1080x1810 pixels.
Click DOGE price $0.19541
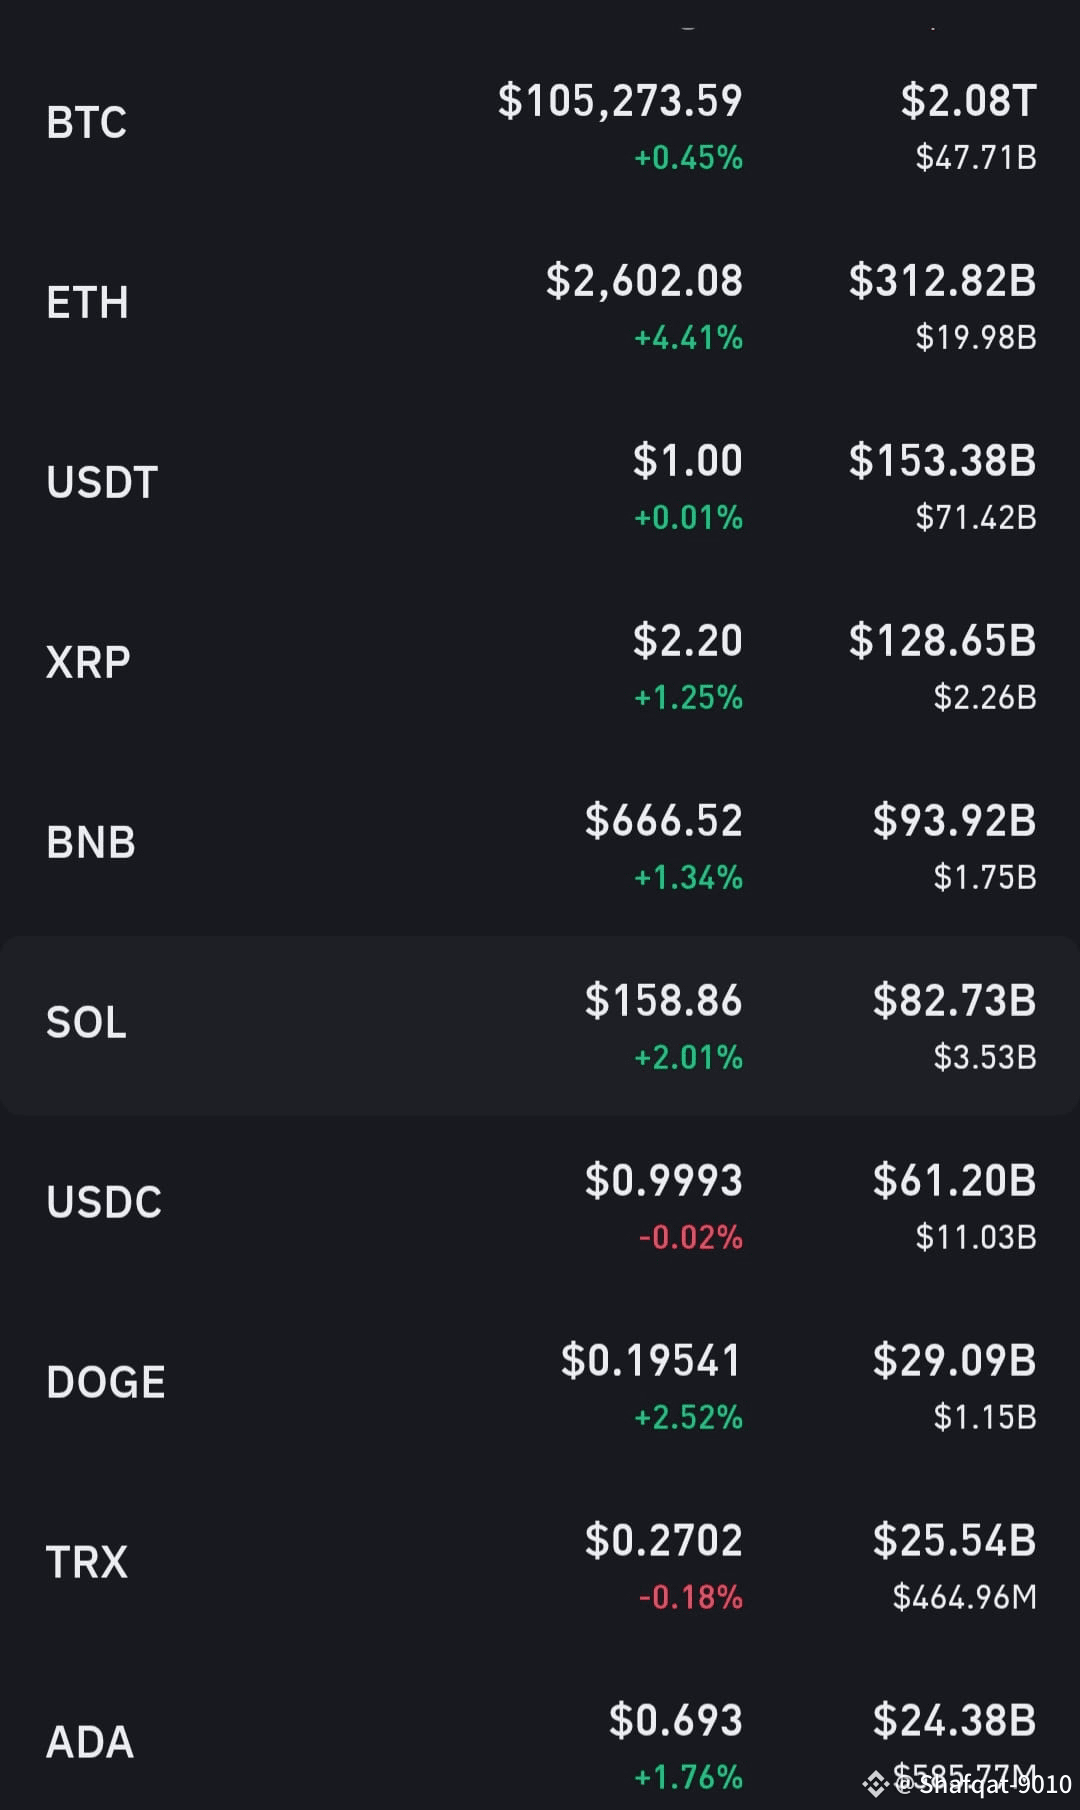click(x=651, y=1361)
